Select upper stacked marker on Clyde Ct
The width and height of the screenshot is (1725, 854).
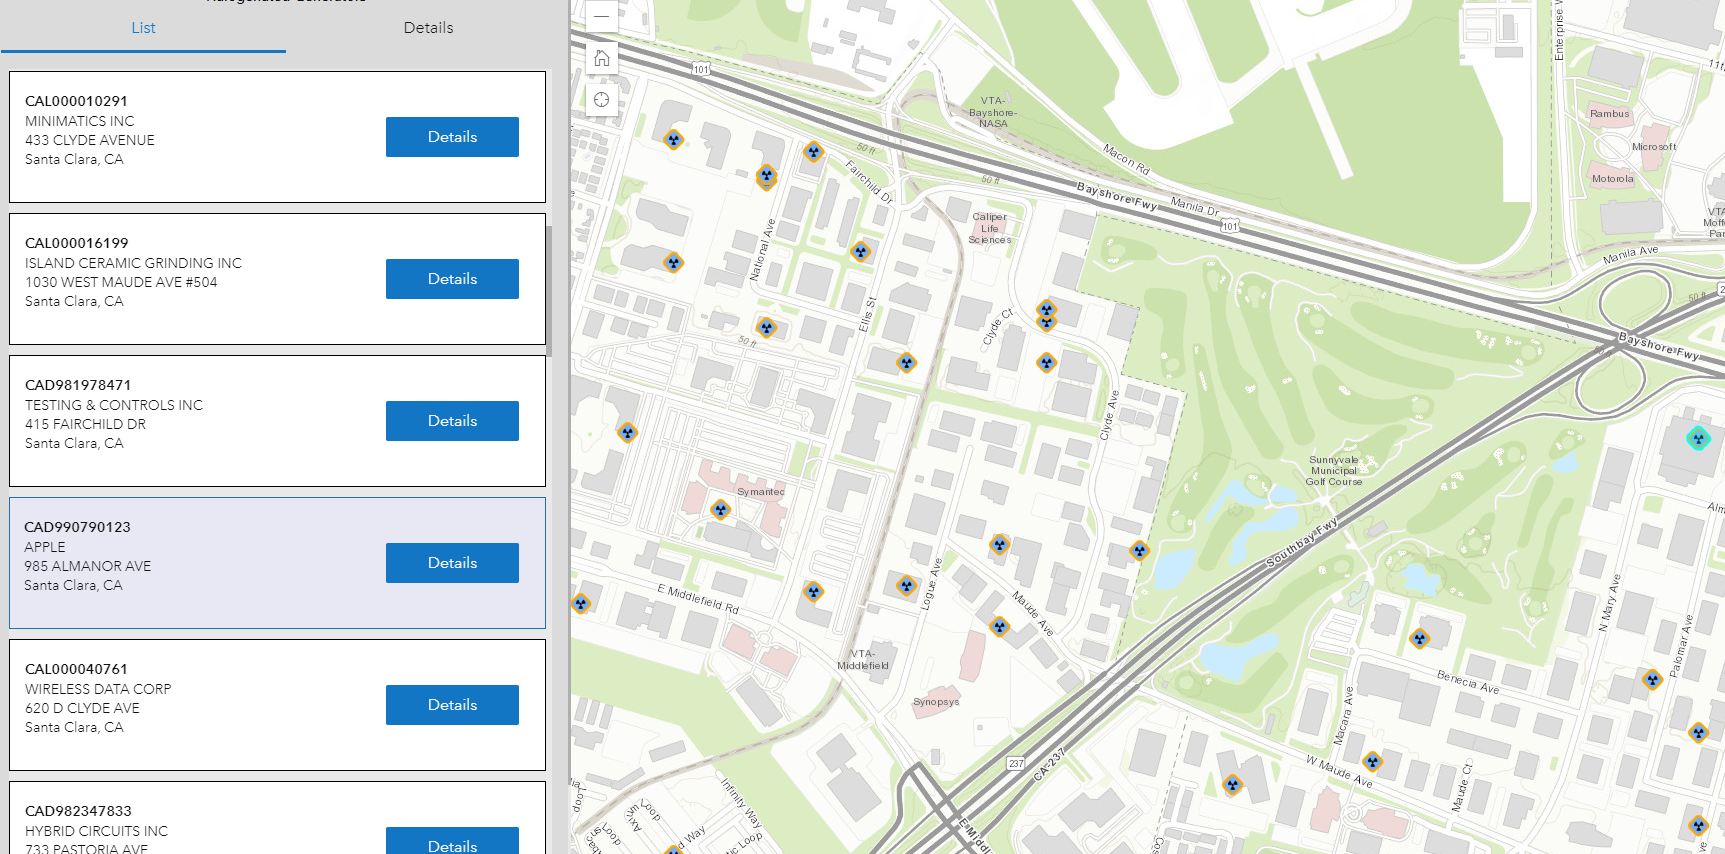(x=1046, y=309)
